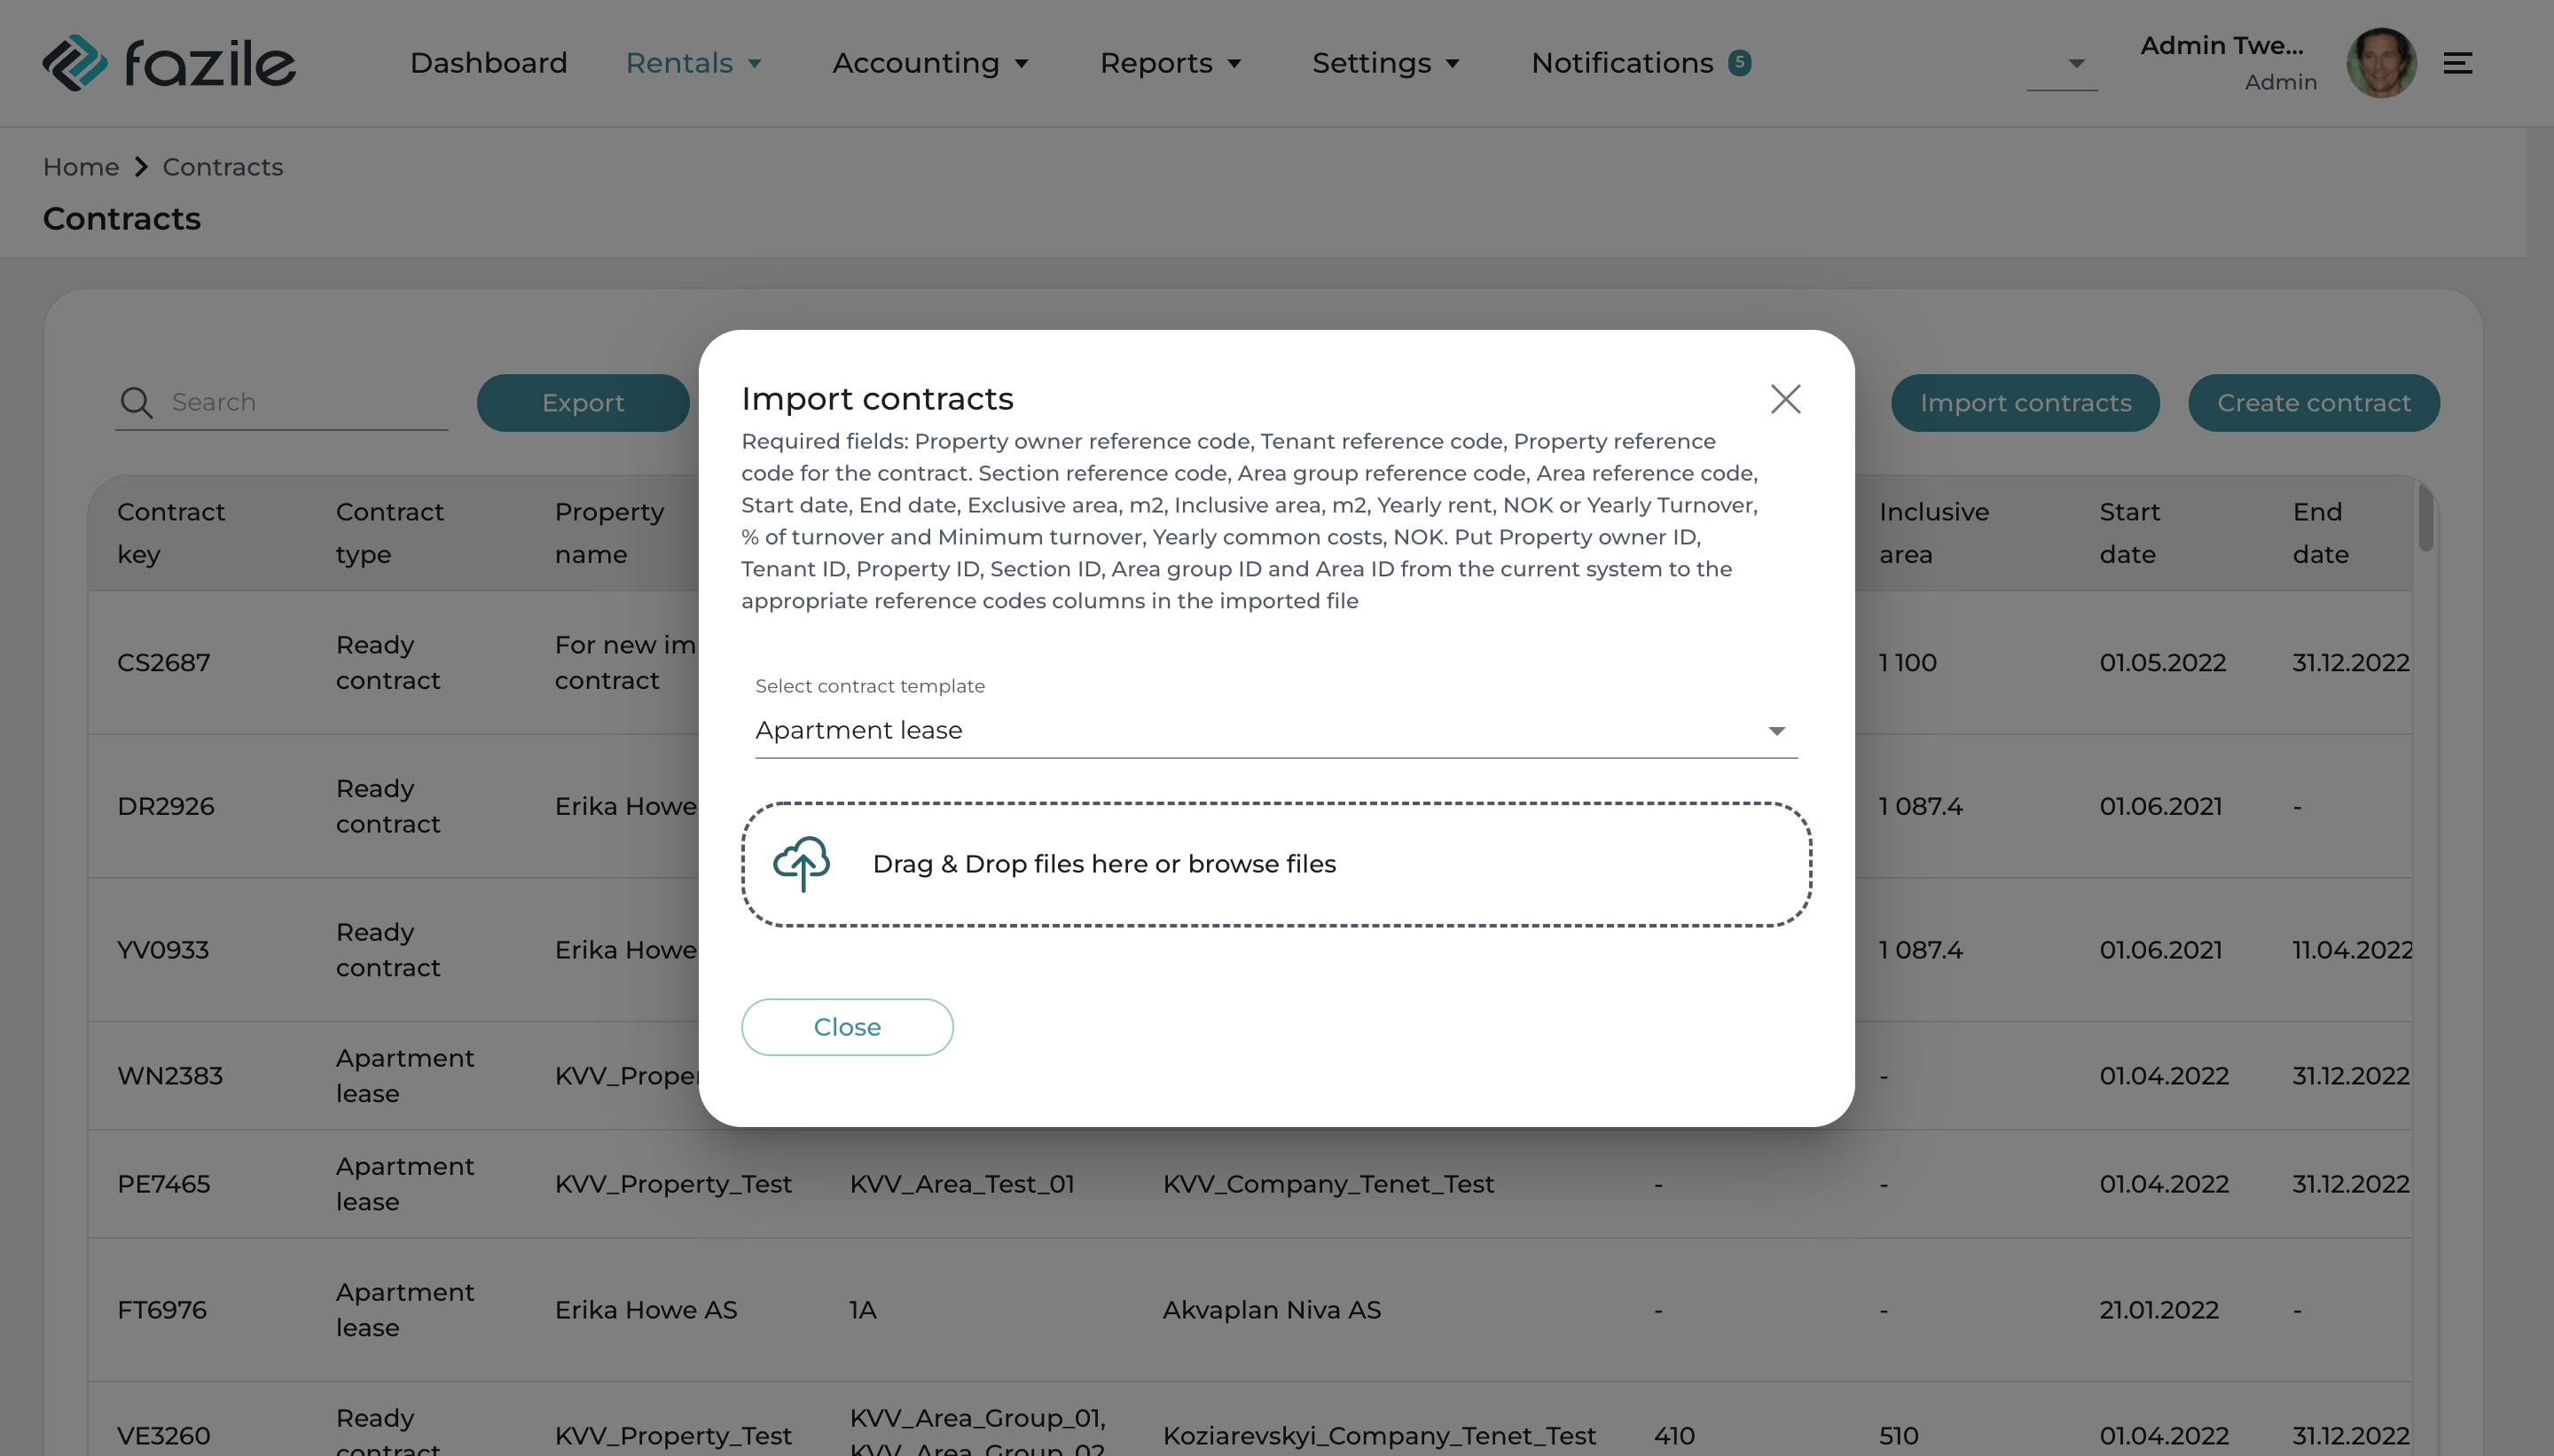This screenshot has width=2554, height=1456.
Task: Expand the Reports menu
Action: pos(1170,63)
